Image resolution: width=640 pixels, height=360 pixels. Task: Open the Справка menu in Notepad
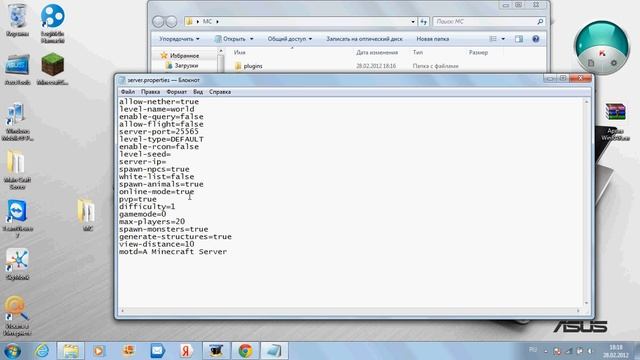point(220,92)
